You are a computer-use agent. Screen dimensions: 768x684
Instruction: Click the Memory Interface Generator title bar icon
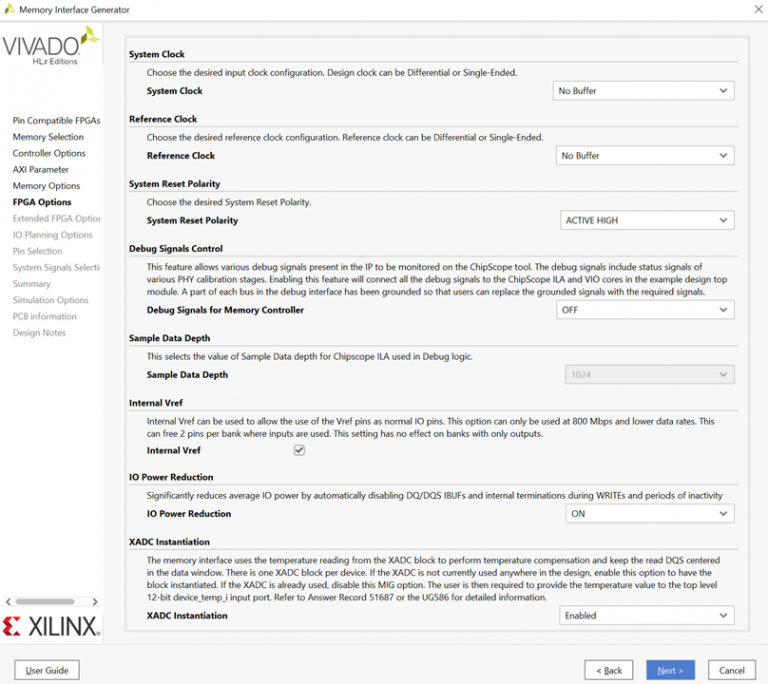(10, 10)
